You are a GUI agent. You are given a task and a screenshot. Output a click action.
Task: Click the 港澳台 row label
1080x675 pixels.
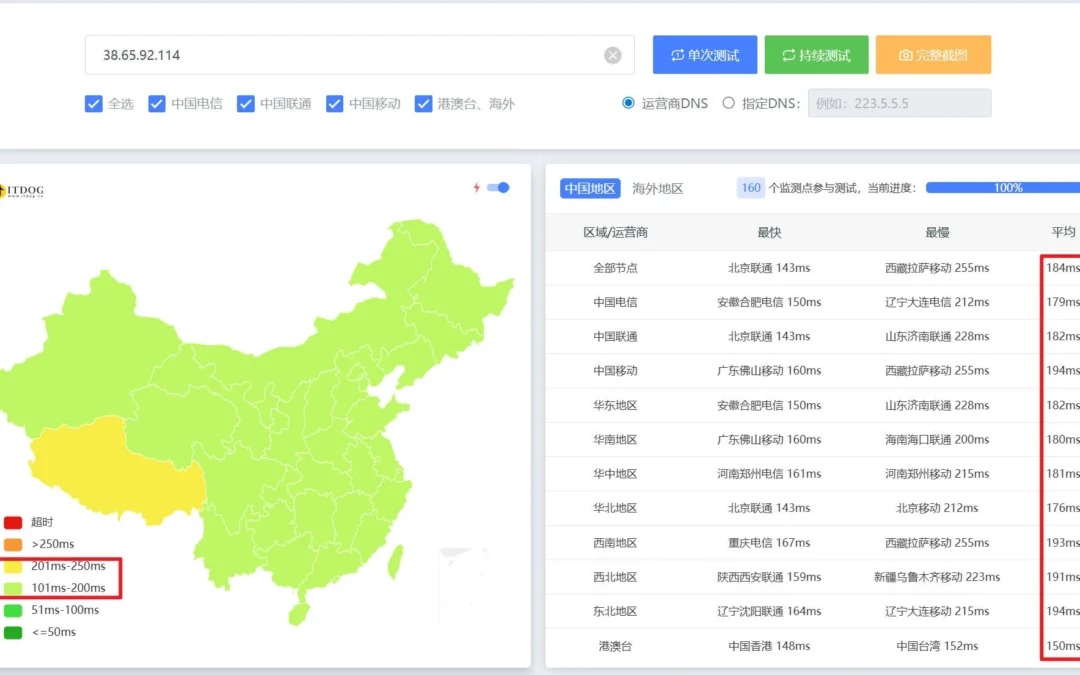pyautogui.click(x=616, y=646)
